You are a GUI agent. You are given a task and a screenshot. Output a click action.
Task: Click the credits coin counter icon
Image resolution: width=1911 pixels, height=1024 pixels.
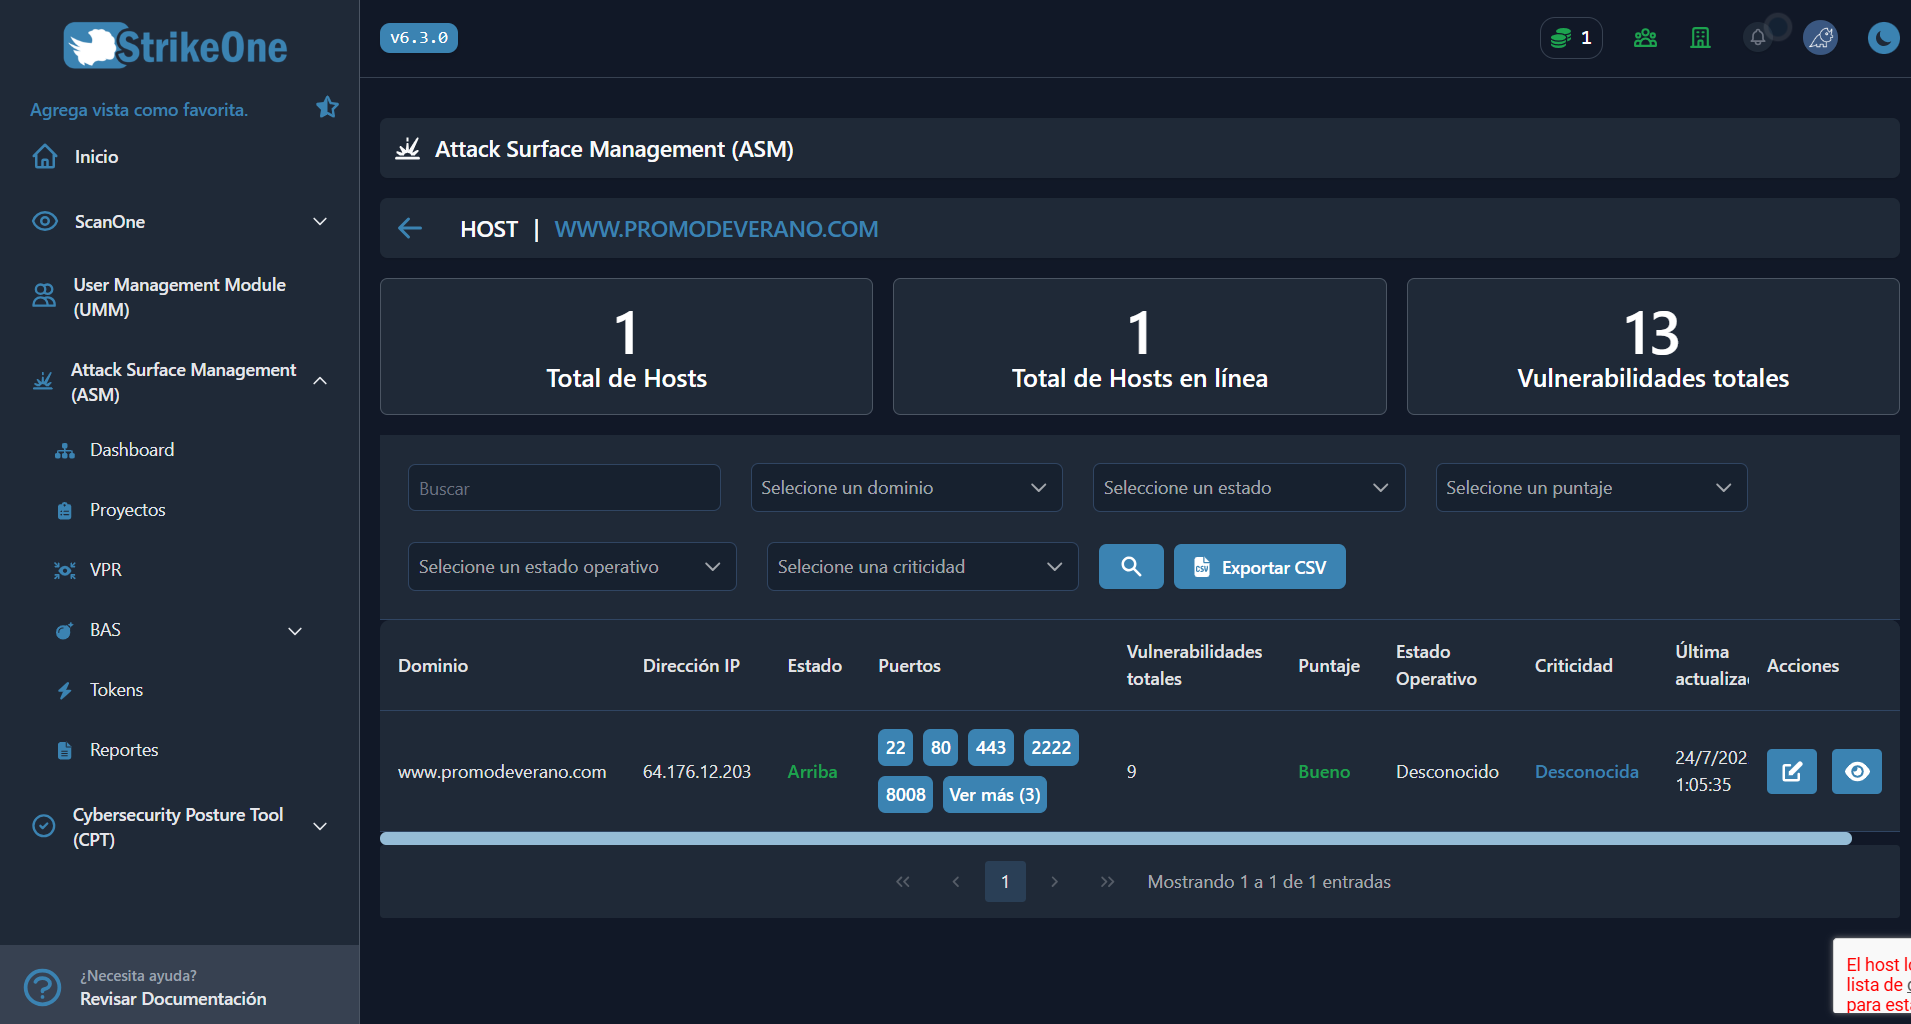[1563, 37]
